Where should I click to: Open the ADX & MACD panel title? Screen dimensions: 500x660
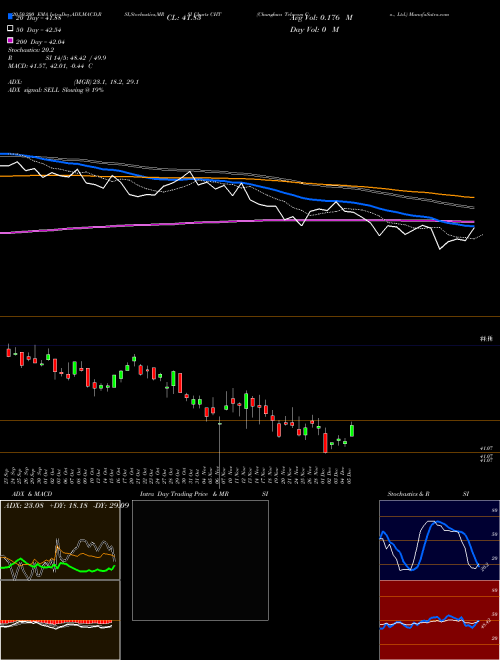pos(32,494)
